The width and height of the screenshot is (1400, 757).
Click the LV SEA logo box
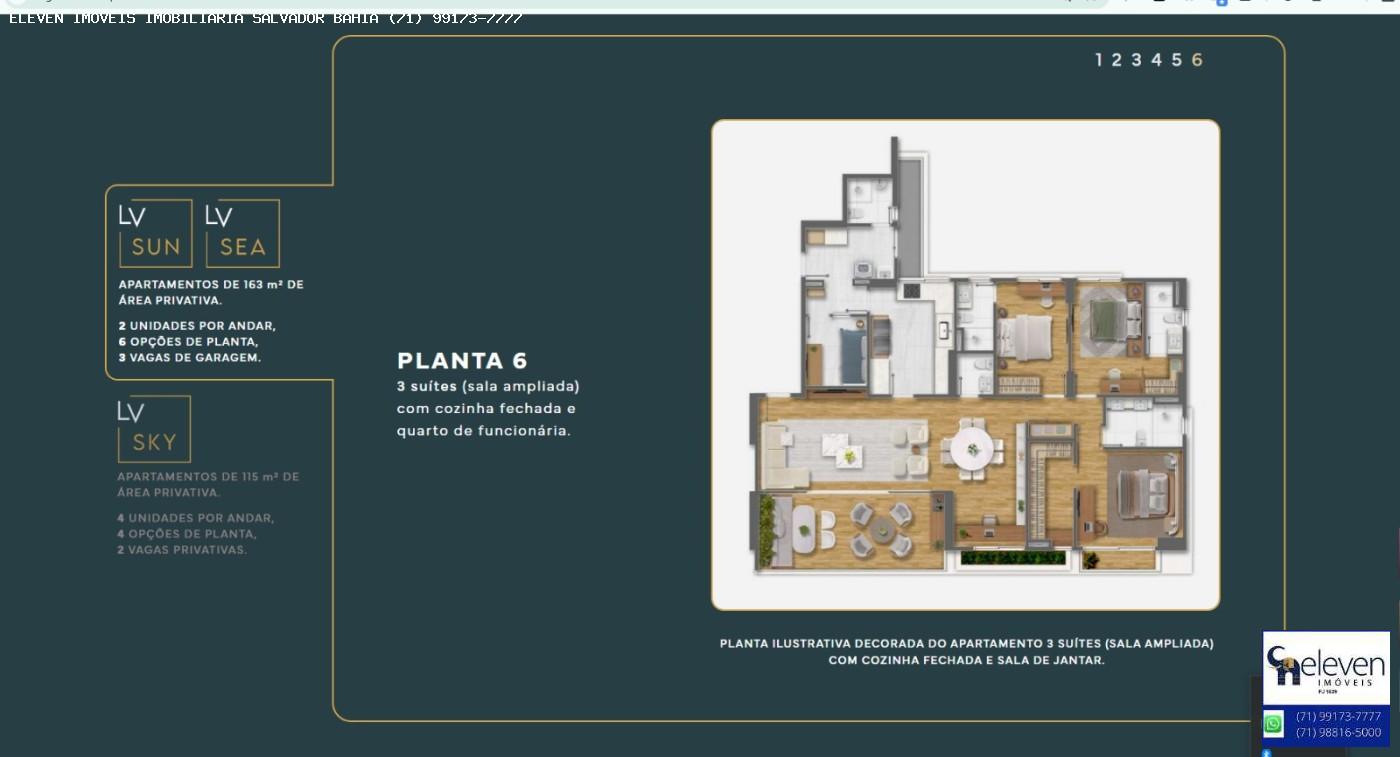(x=242, y=233)
